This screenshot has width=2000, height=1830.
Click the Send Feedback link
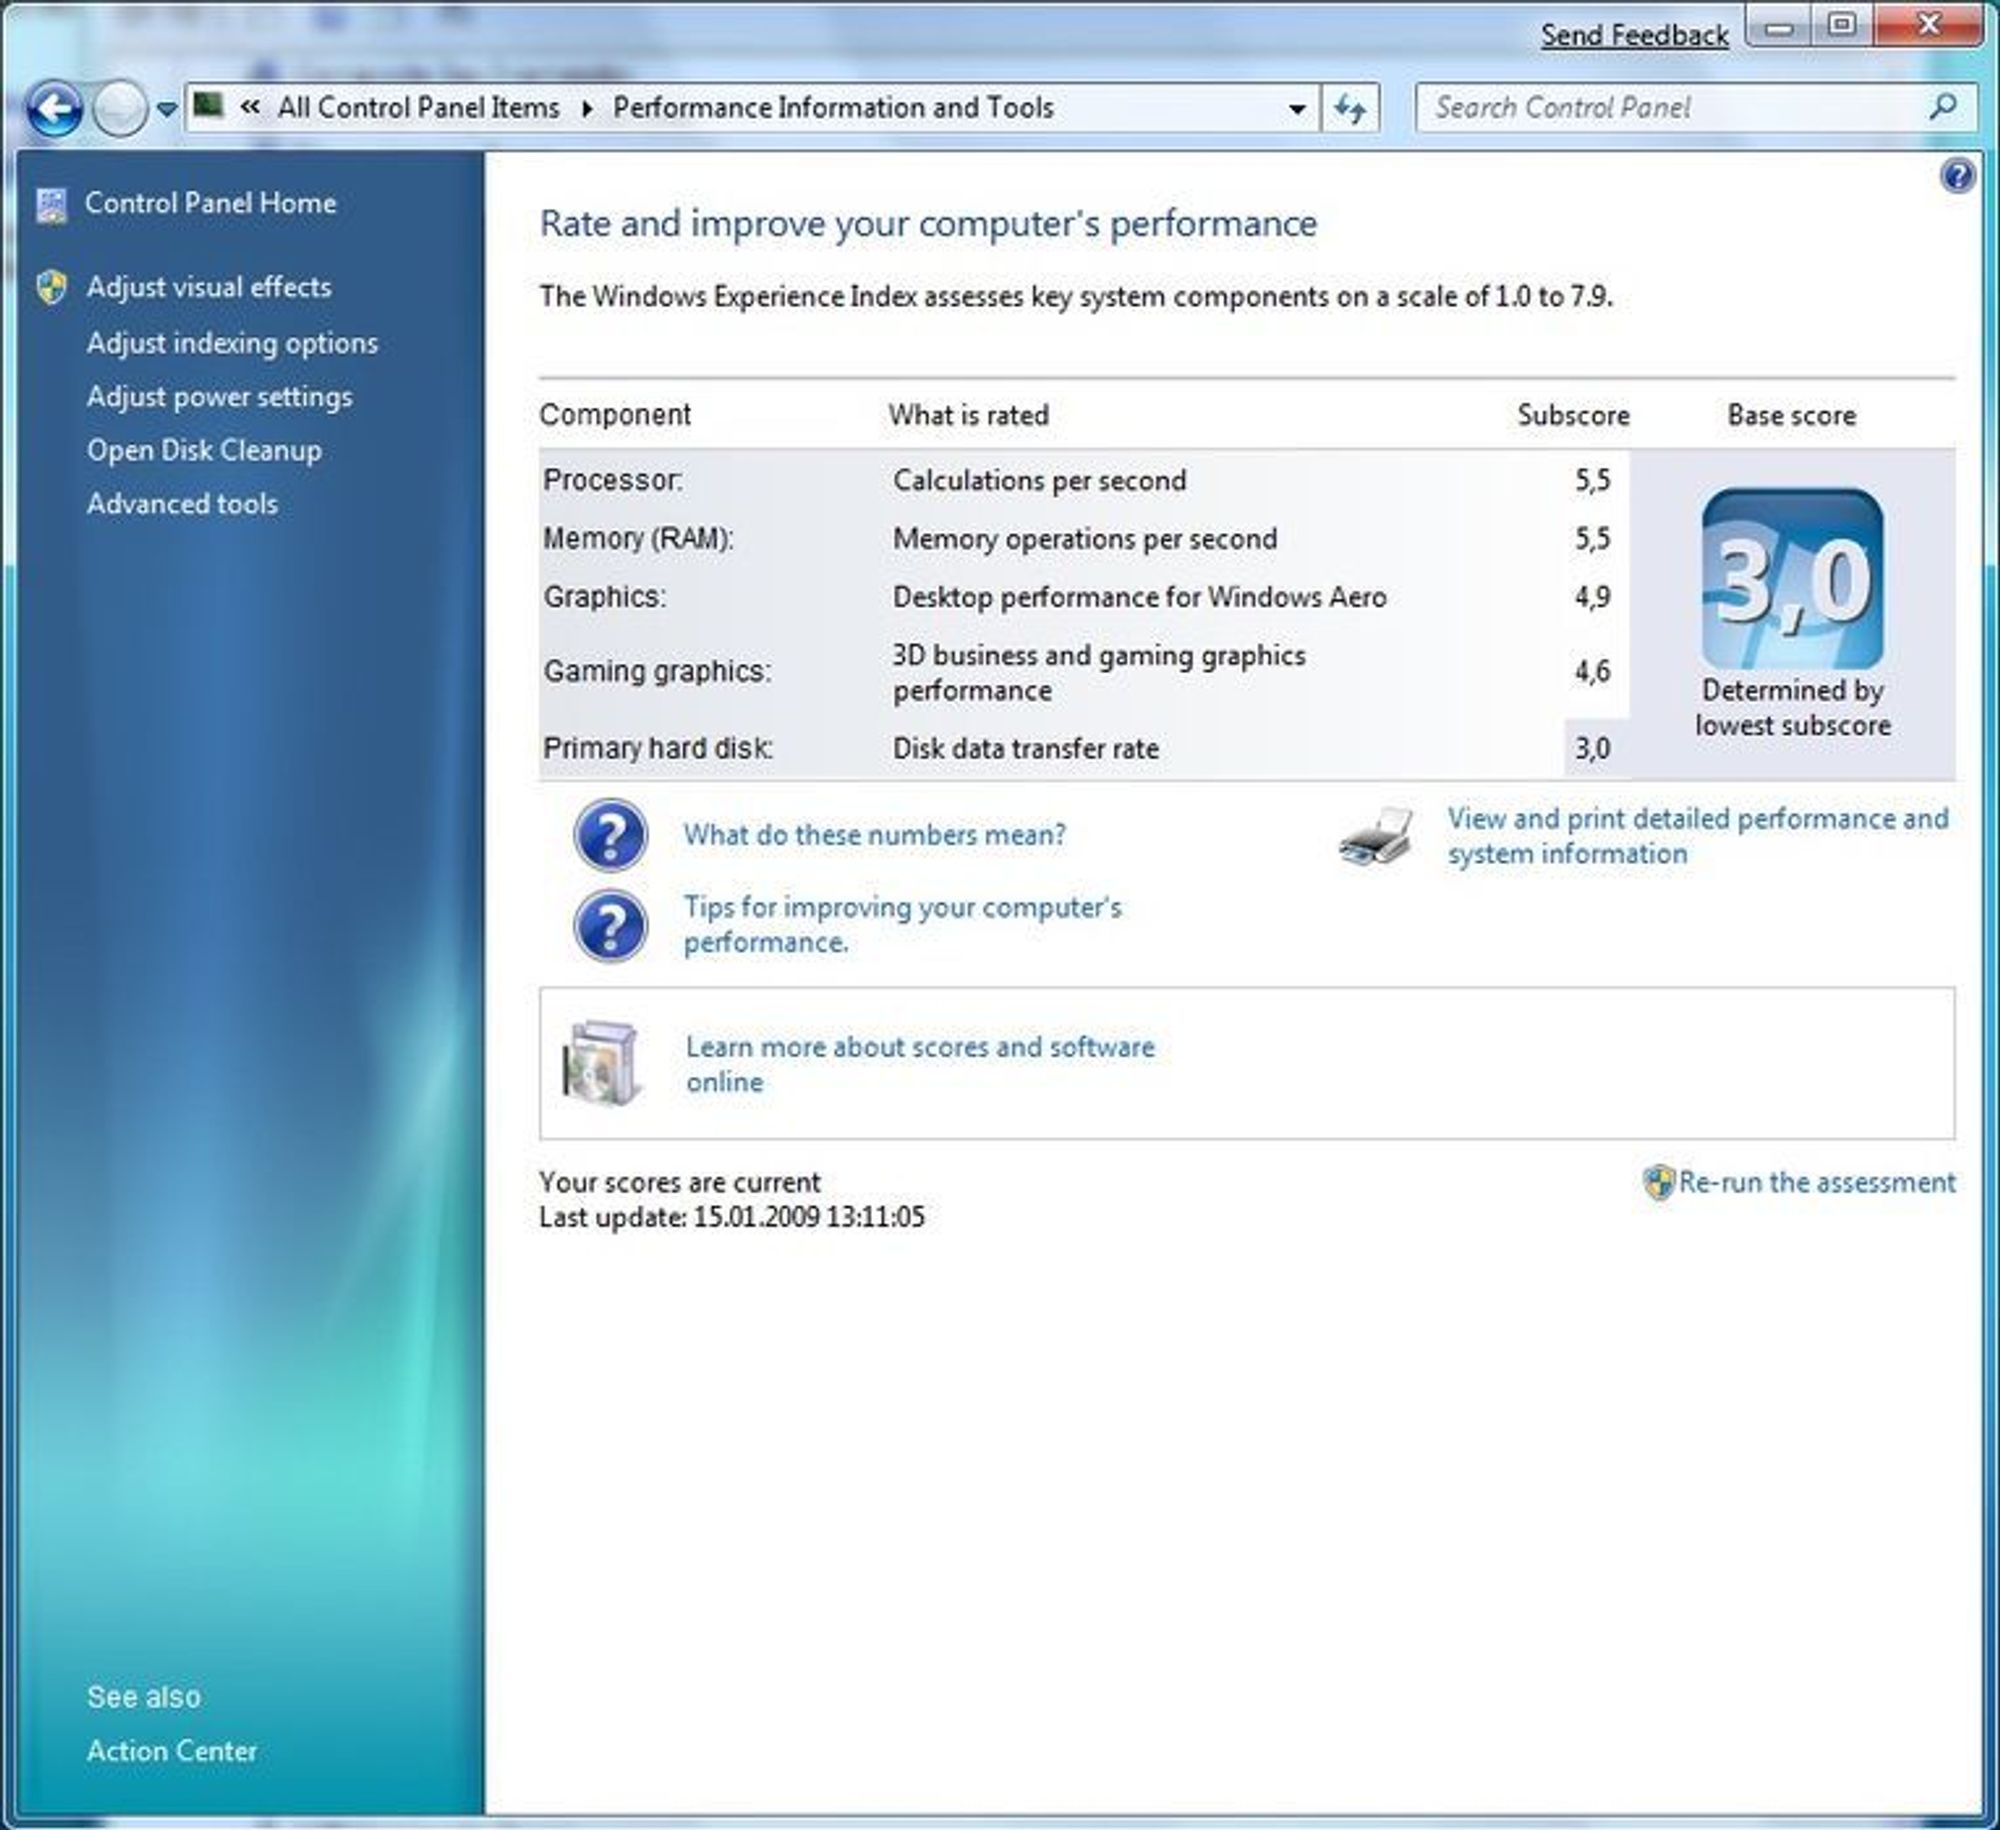(x=1634, y=36)
